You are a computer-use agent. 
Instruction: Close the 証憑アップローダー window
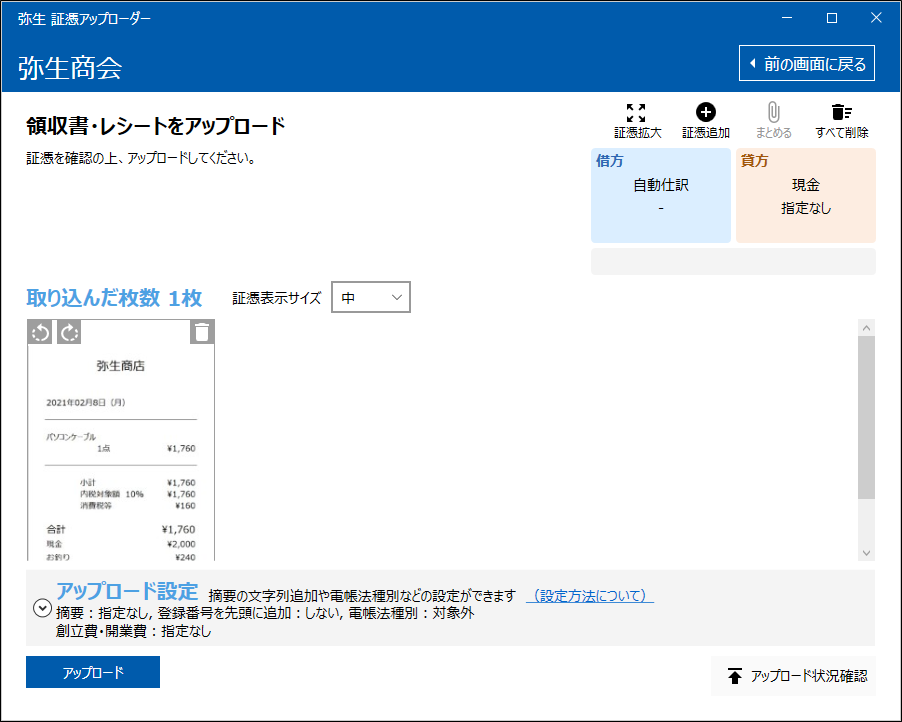[876, 18]
